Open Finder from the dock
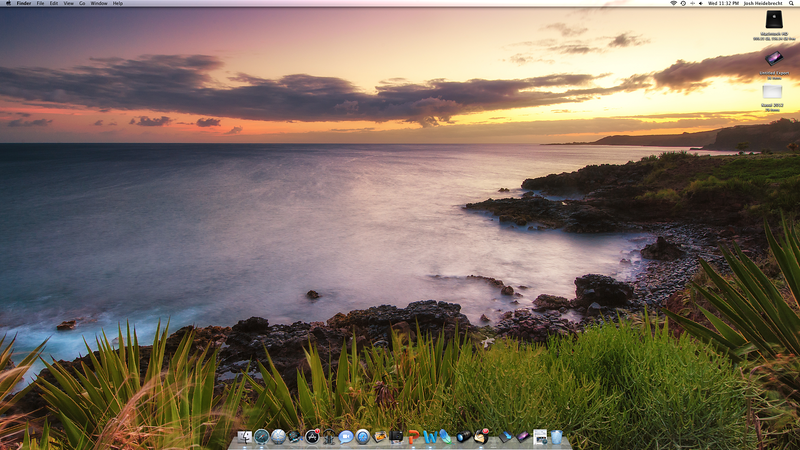Image resolution: width=800 pixels, height=450 pixels. pyautogui.click(x=244, y=437)
